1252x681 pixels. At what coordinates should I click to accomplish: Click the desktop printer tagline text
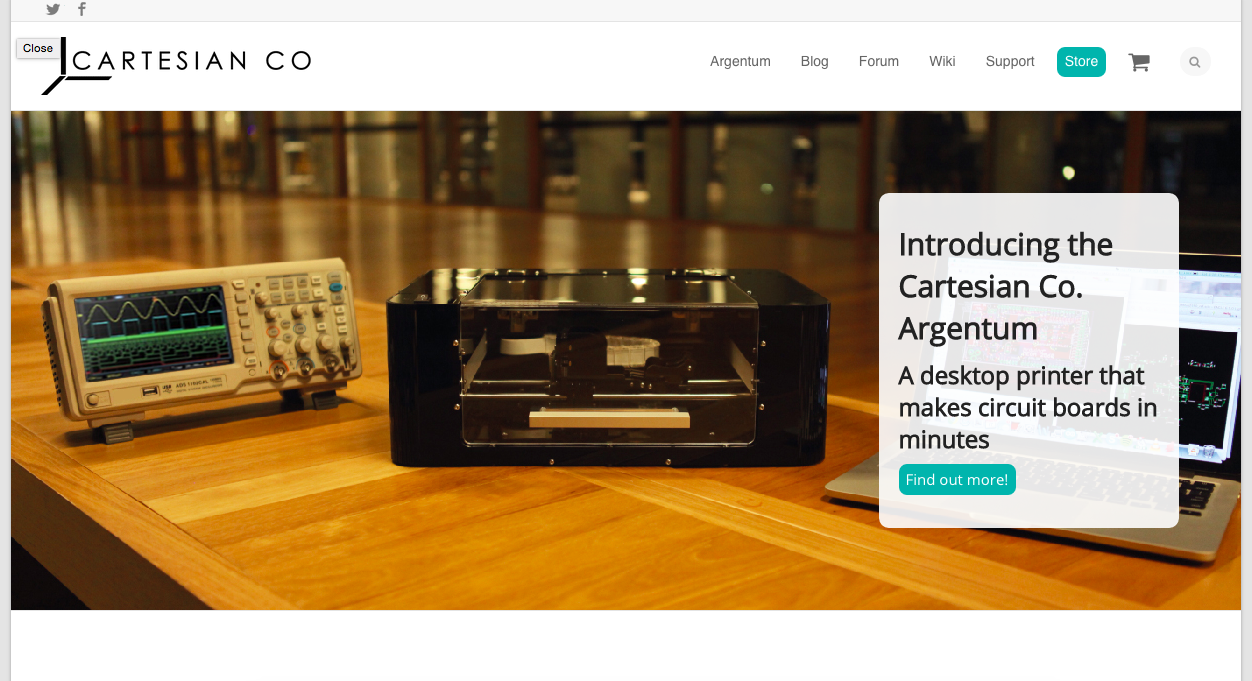[1027, 407]
